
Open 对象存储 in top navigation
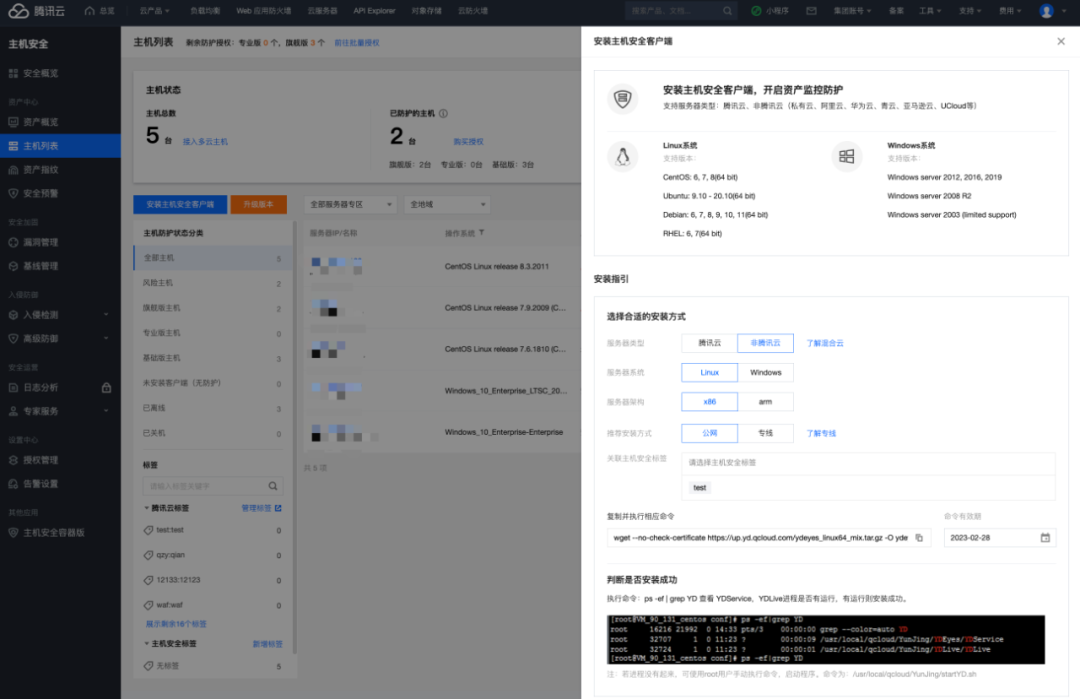pos(426,11)
